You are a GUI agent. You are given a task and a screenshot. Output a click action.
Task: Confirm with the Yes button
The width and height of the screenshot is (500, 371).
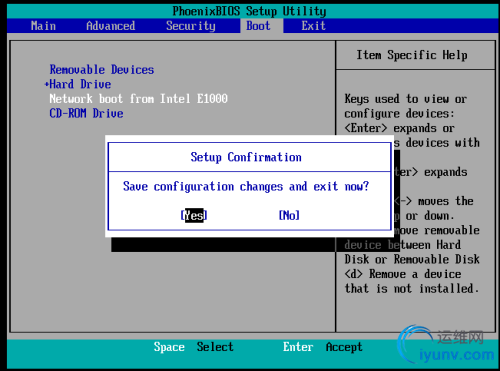[194, 215]
